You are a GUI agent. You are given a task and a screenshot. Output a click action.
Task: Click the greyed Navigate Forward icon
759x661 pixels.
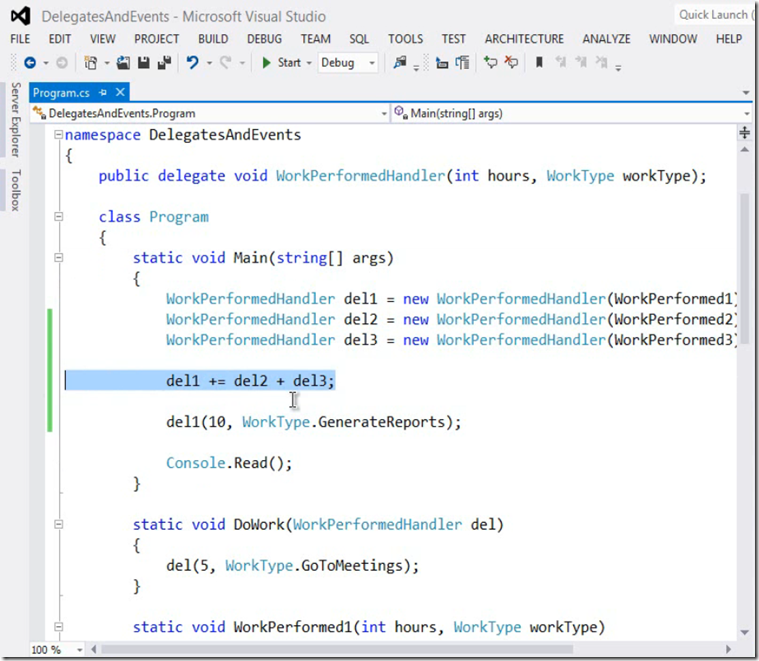pyautogui.click(x=61, y=63)
